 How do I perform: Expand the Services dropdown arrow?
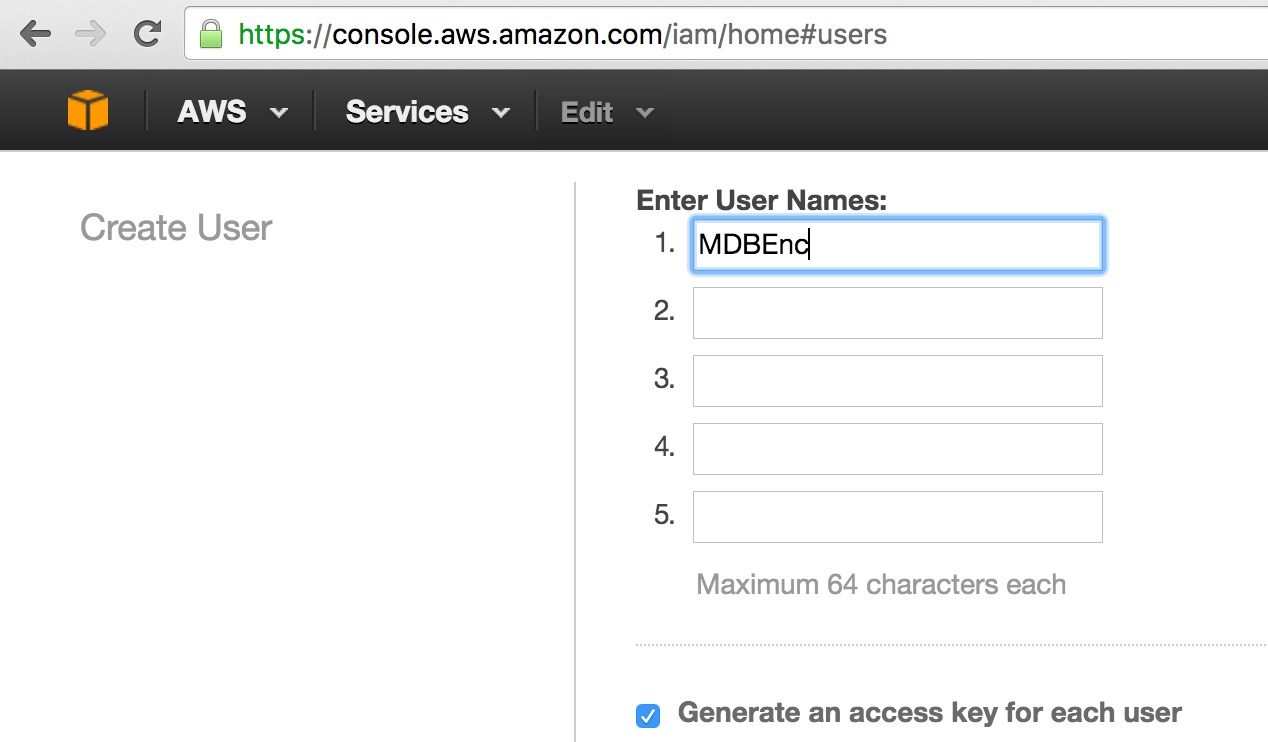(501, 113)
